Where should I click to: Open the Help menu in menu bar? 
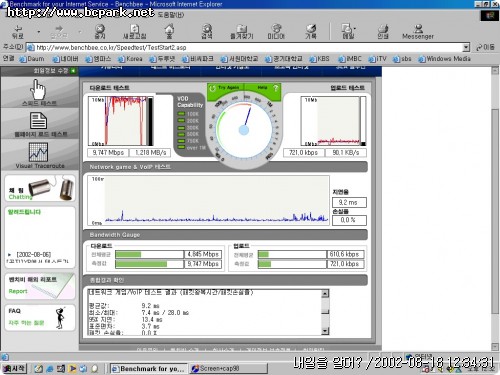click(x=171, y=15)
